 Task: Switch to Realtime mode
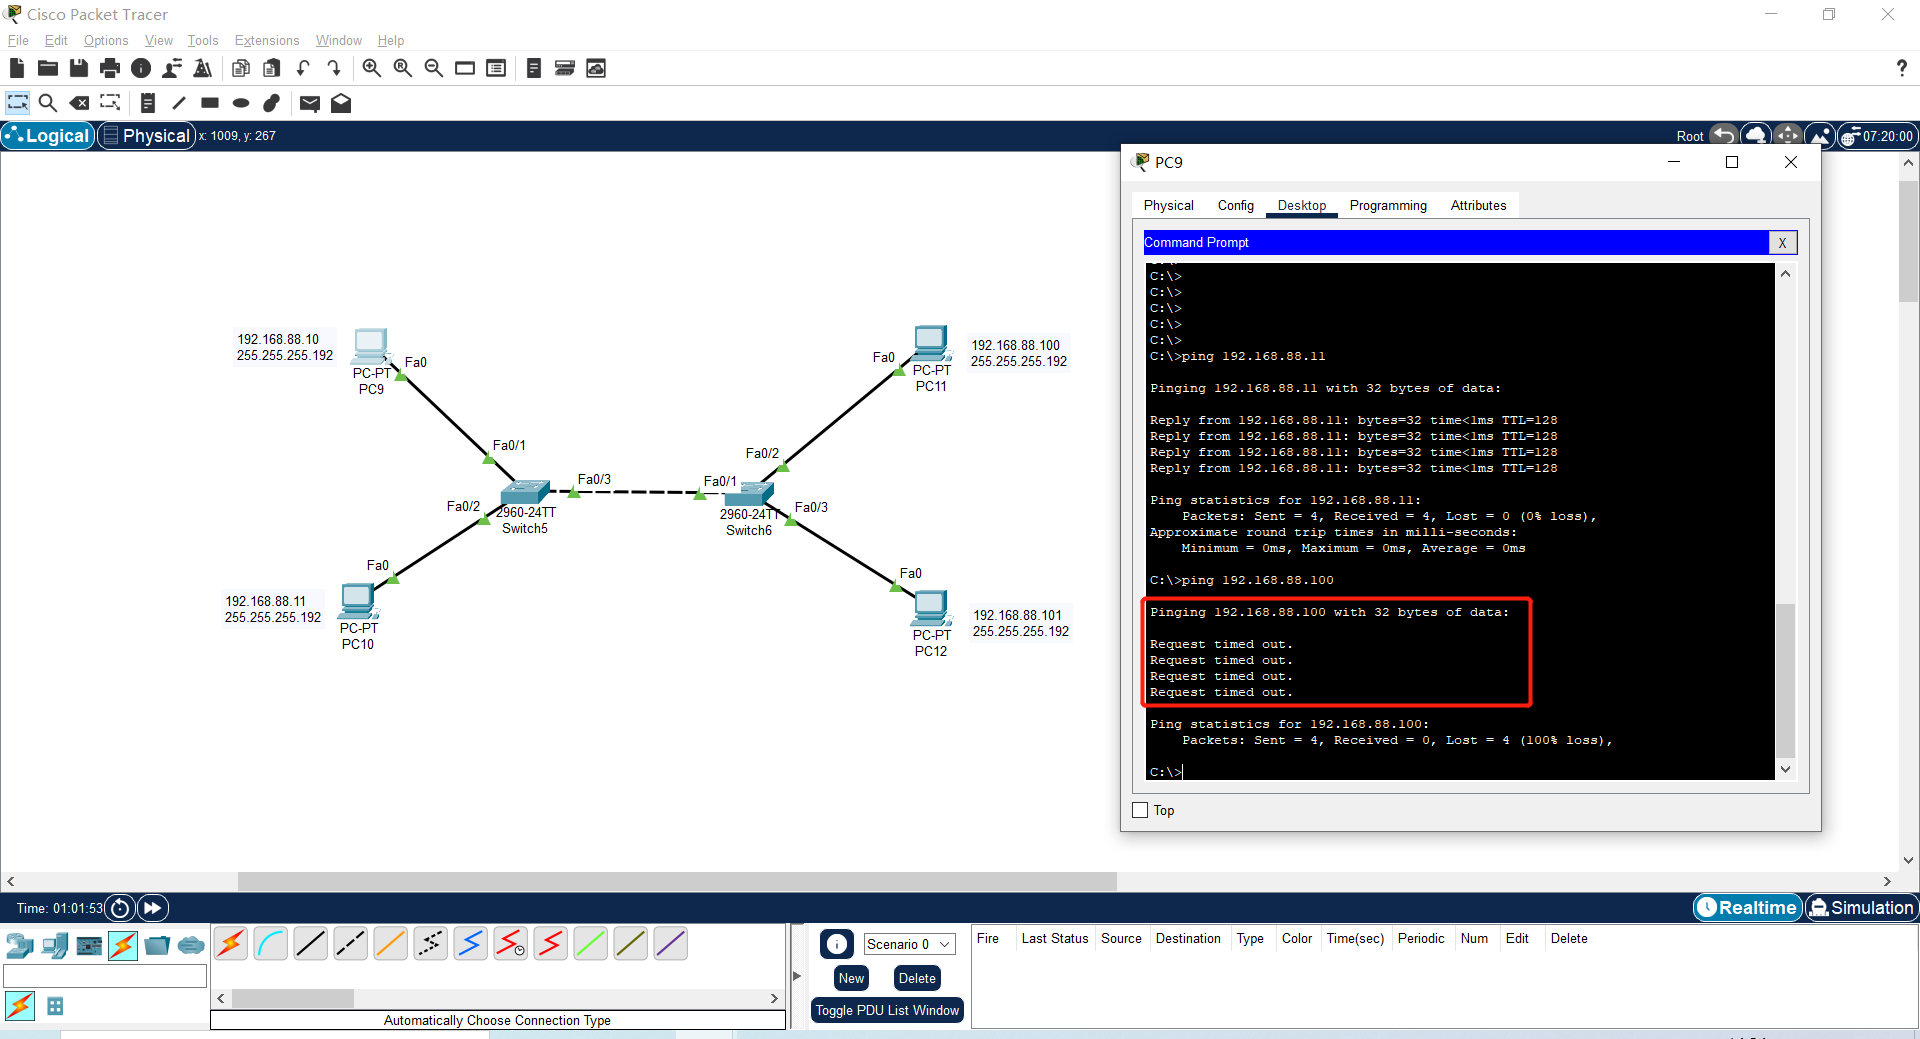1747,907
